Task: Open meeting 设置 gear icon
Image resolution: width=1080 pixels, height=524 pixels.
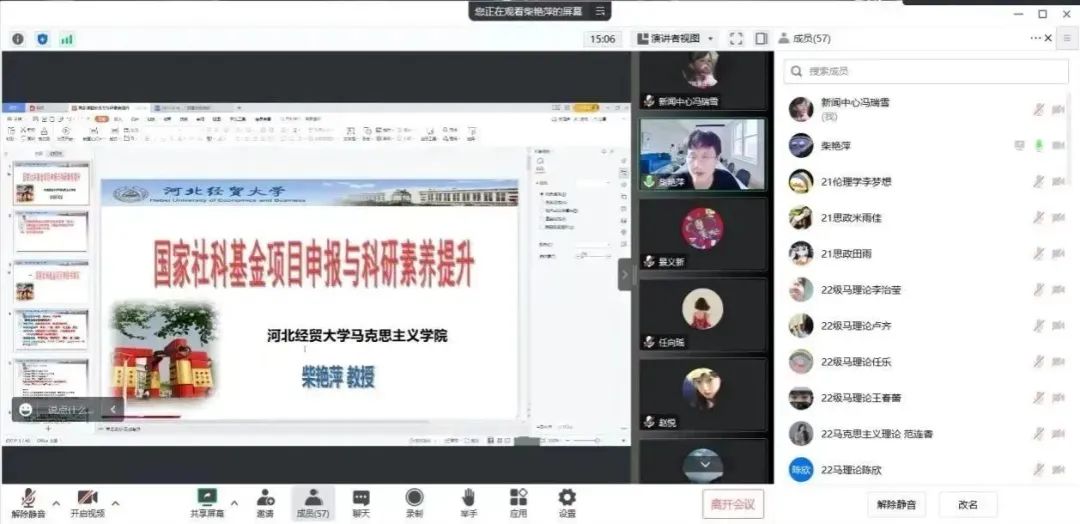Action: point(567,497)
